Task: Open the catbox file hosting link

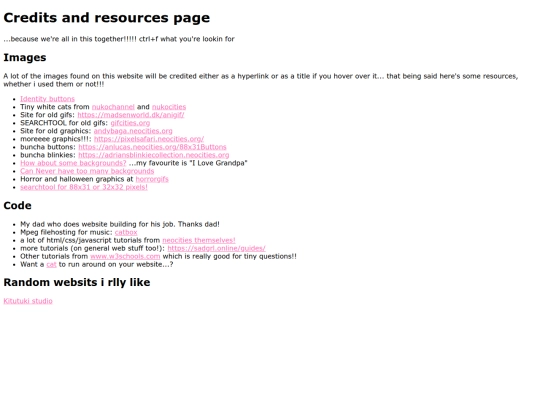Action: [126, 232]
